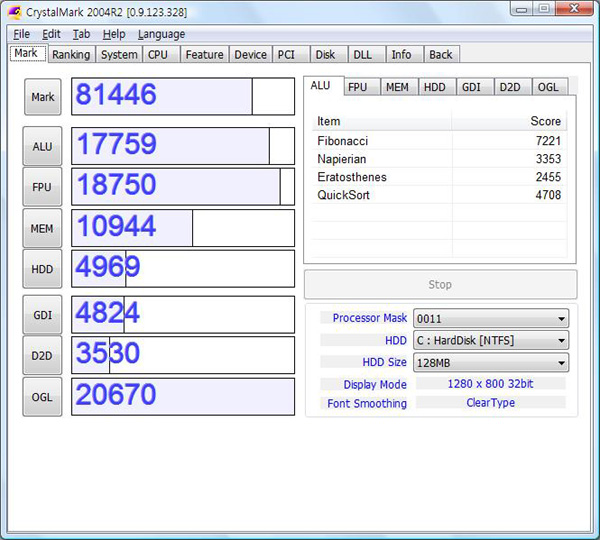This screenshot has width=600, height=540.
Task: Click the Font Smoothing label
Action: pos(367,403)
